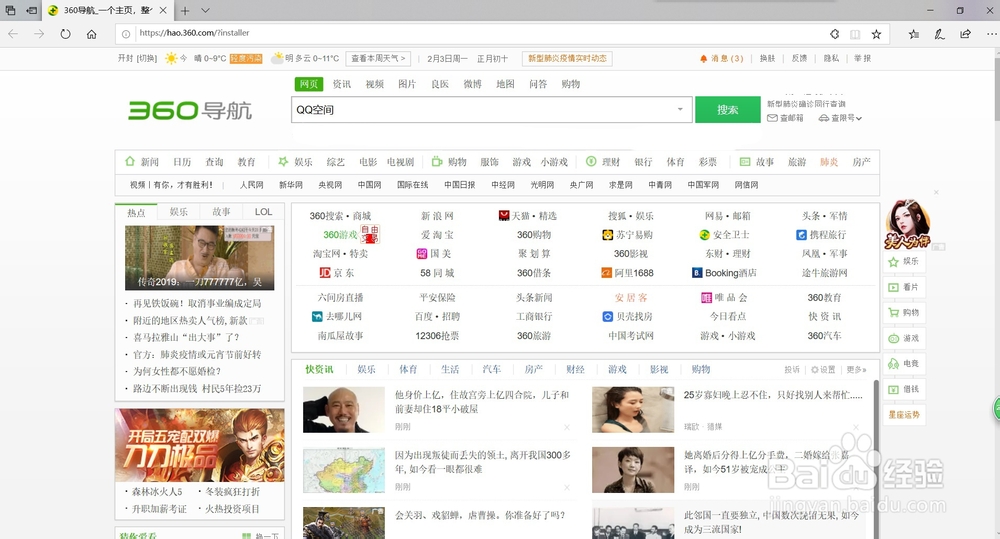Click 查邮箱 envelope link
This screenshot has height=539, width=1000.
coord(785,118)
